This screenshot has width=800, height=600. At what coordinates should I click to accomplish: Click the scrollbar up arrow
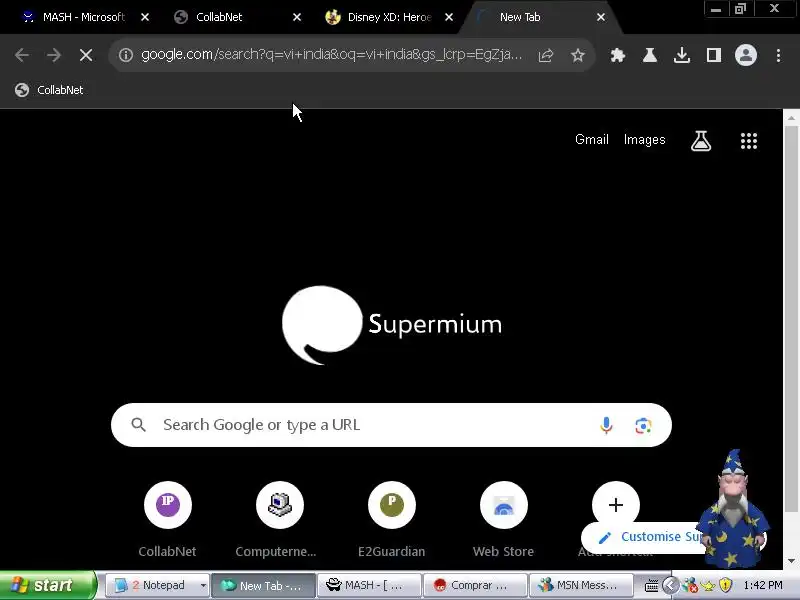point(791,118)
